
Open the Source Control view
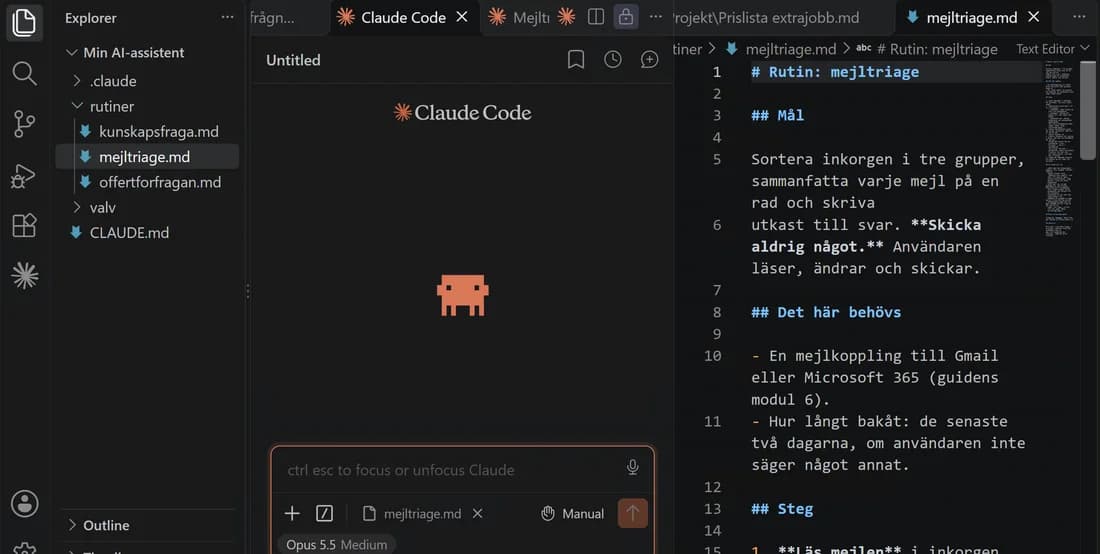[x=25, y=124]
